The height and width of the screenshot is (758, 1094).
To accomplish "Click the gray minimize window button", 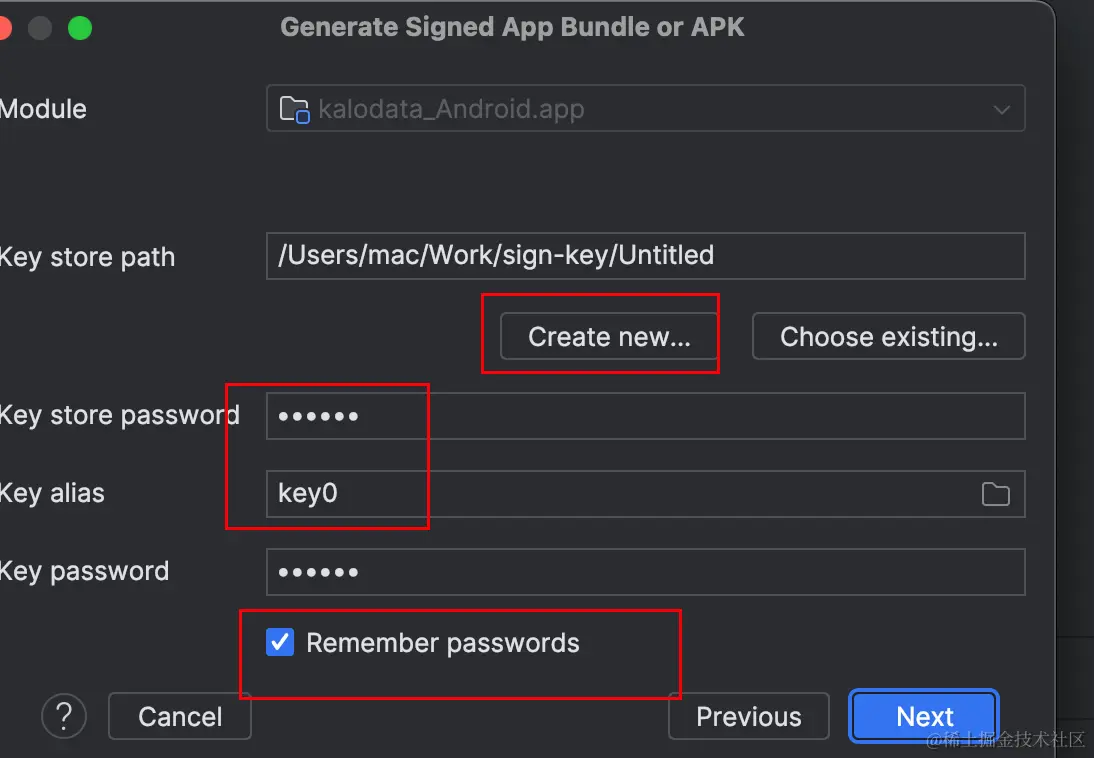I will (40, 28).
